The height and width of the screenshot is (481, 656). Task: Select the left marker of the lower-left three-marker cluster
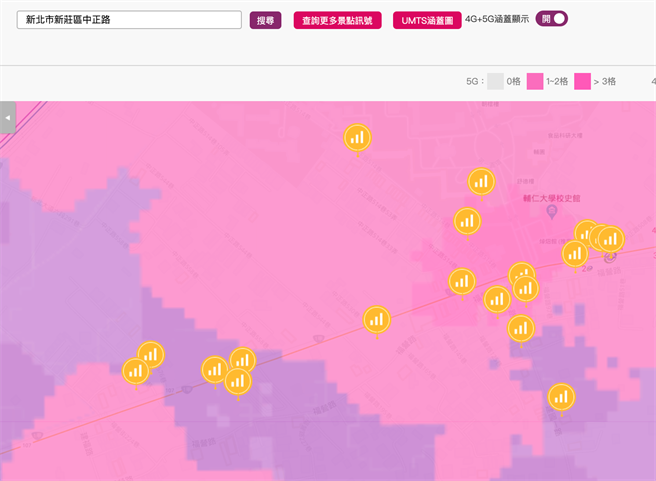(x=214, y=370)
